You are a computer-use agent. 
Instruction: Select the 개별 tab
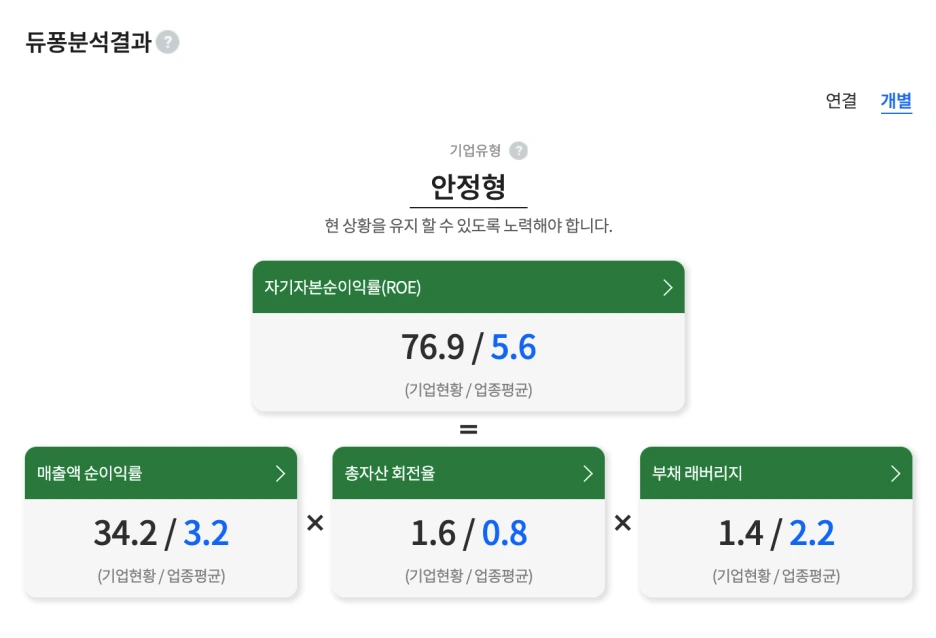tap(896, 101)
